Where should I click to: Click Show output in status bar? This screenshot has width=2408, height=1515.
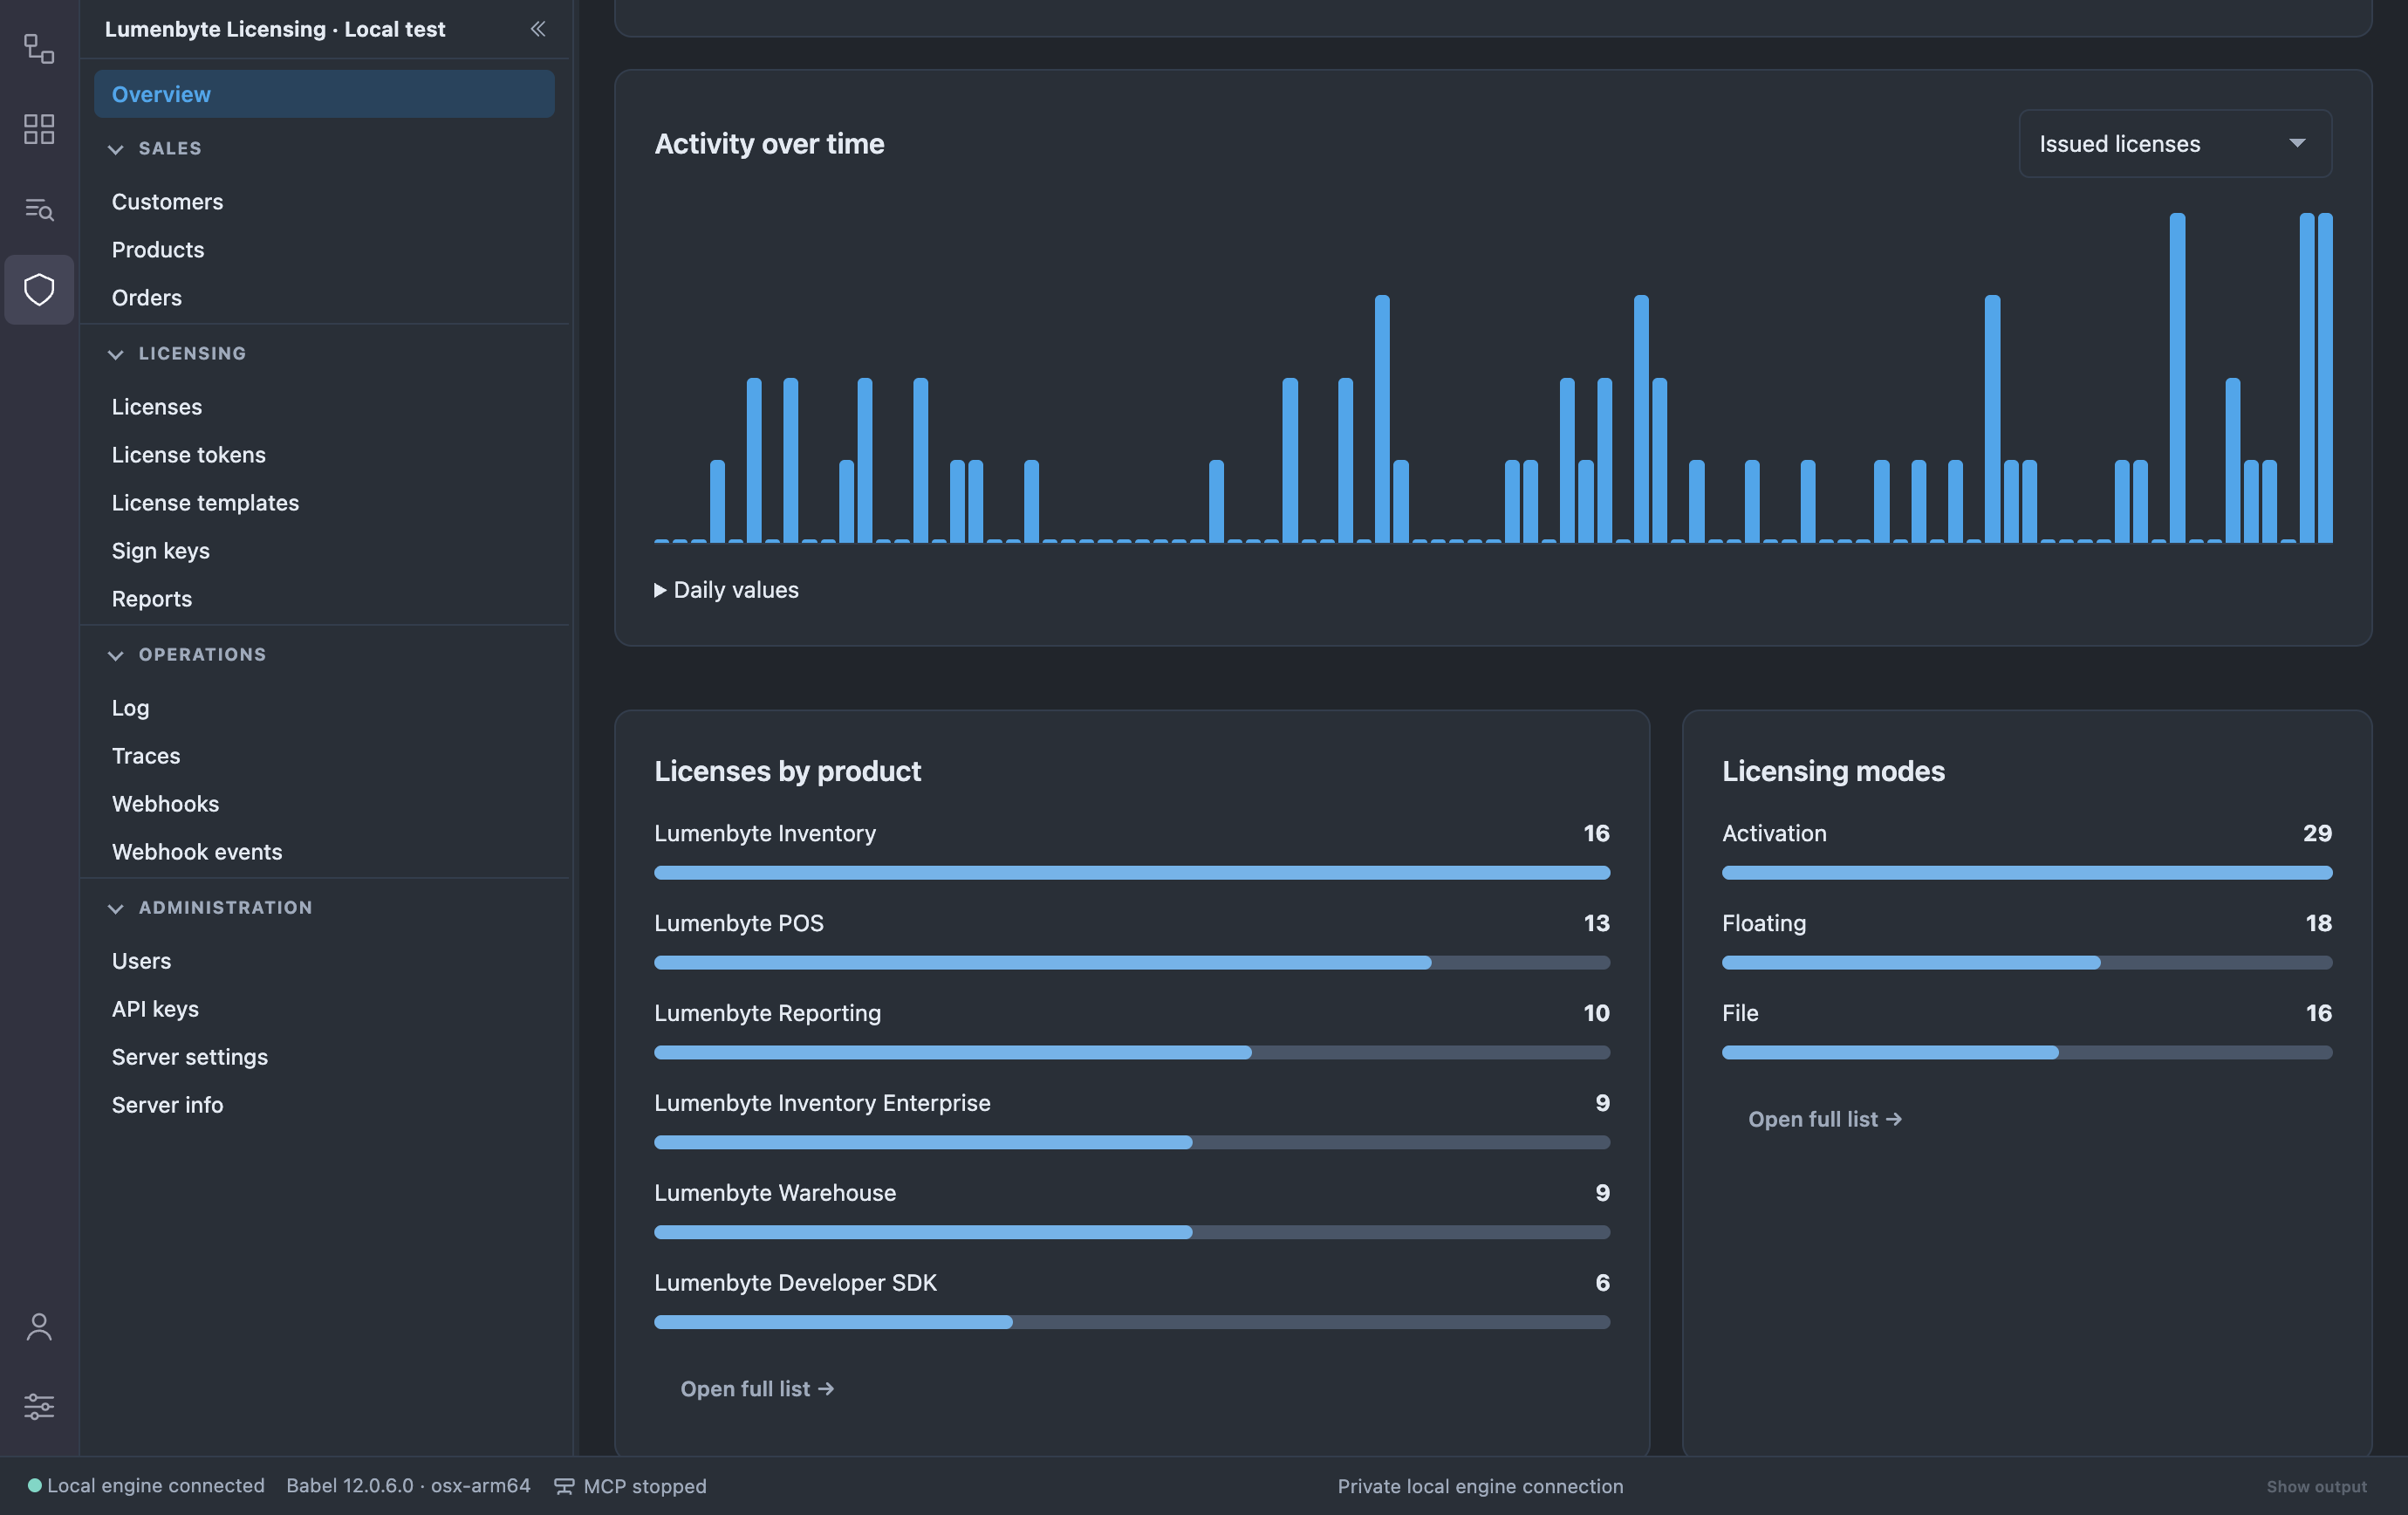(x=2316, y=1487)
